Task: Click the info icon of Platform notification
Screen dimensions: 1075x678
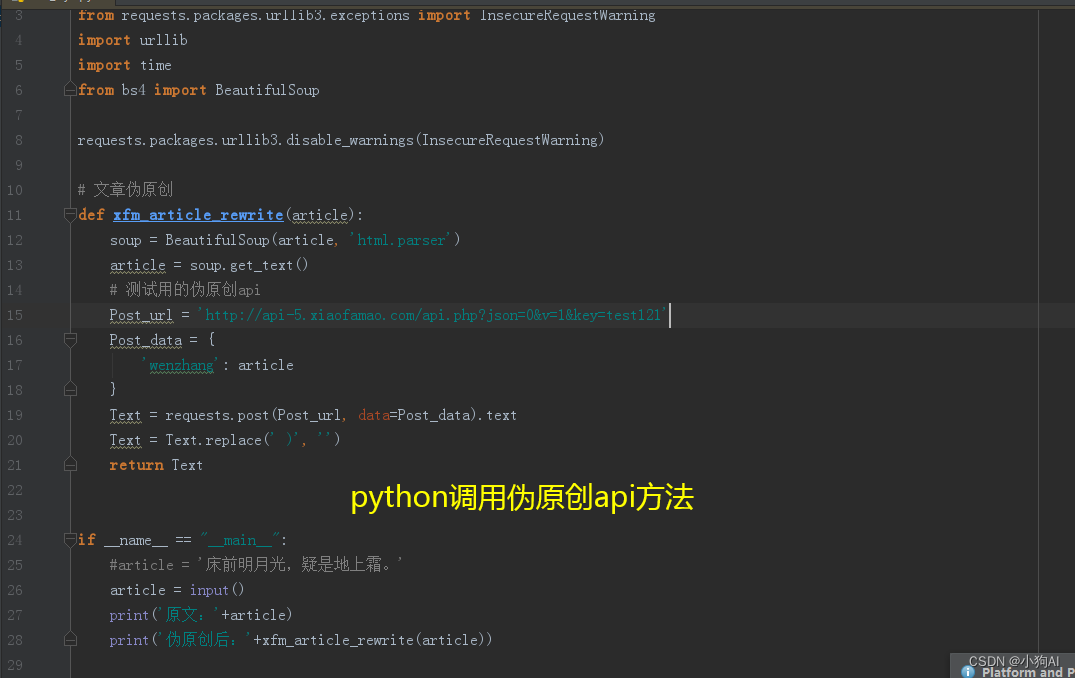Action: tap(967, 672)
